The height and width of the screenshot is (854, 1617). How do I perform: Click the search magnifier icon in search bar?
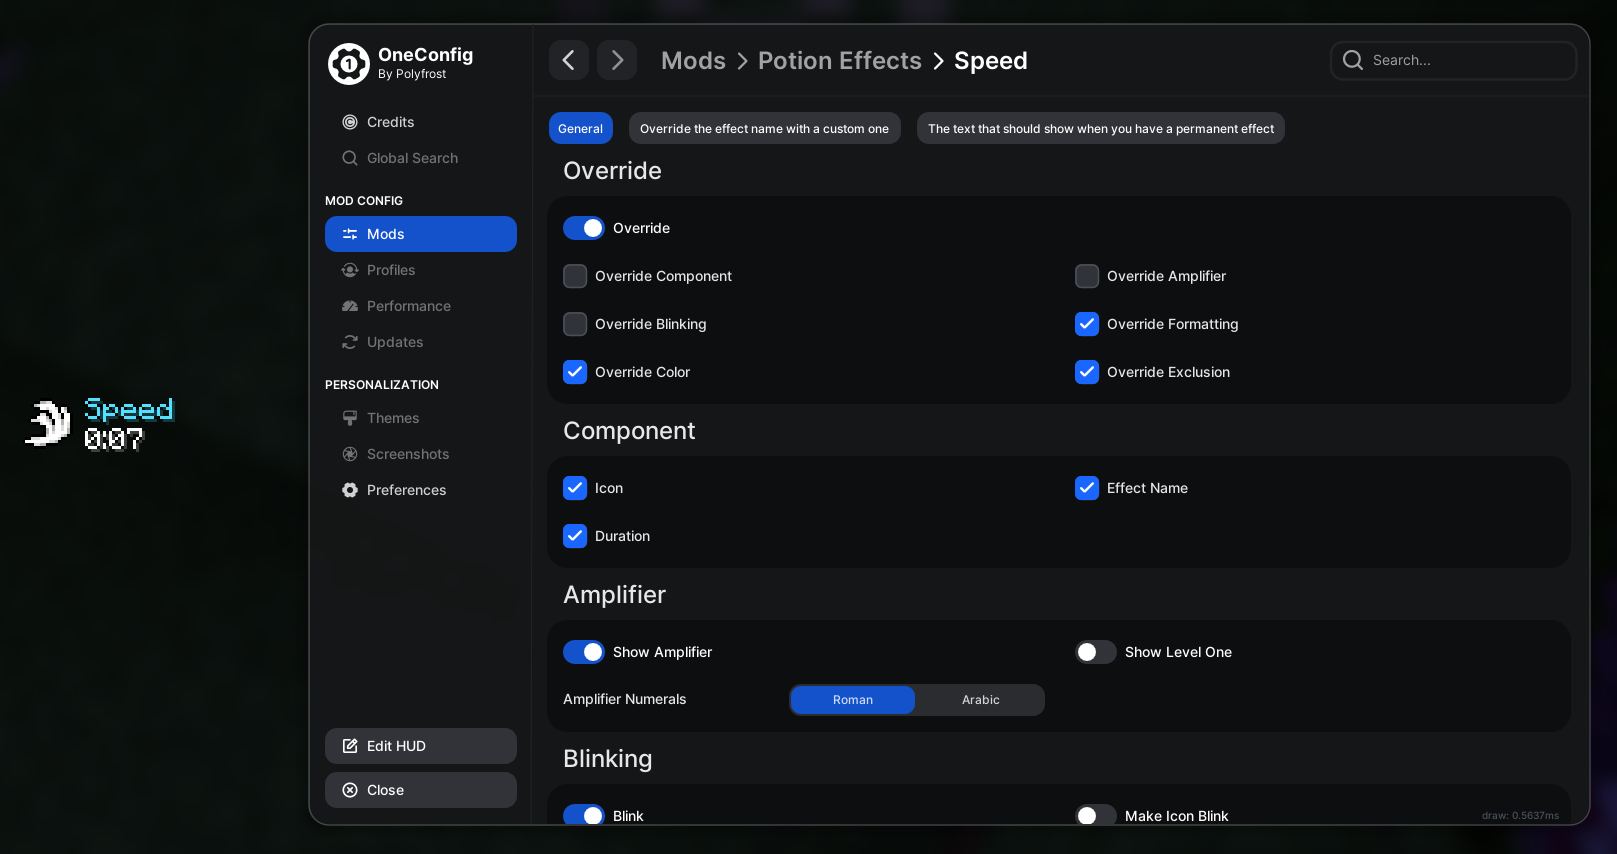(1353, 60)
